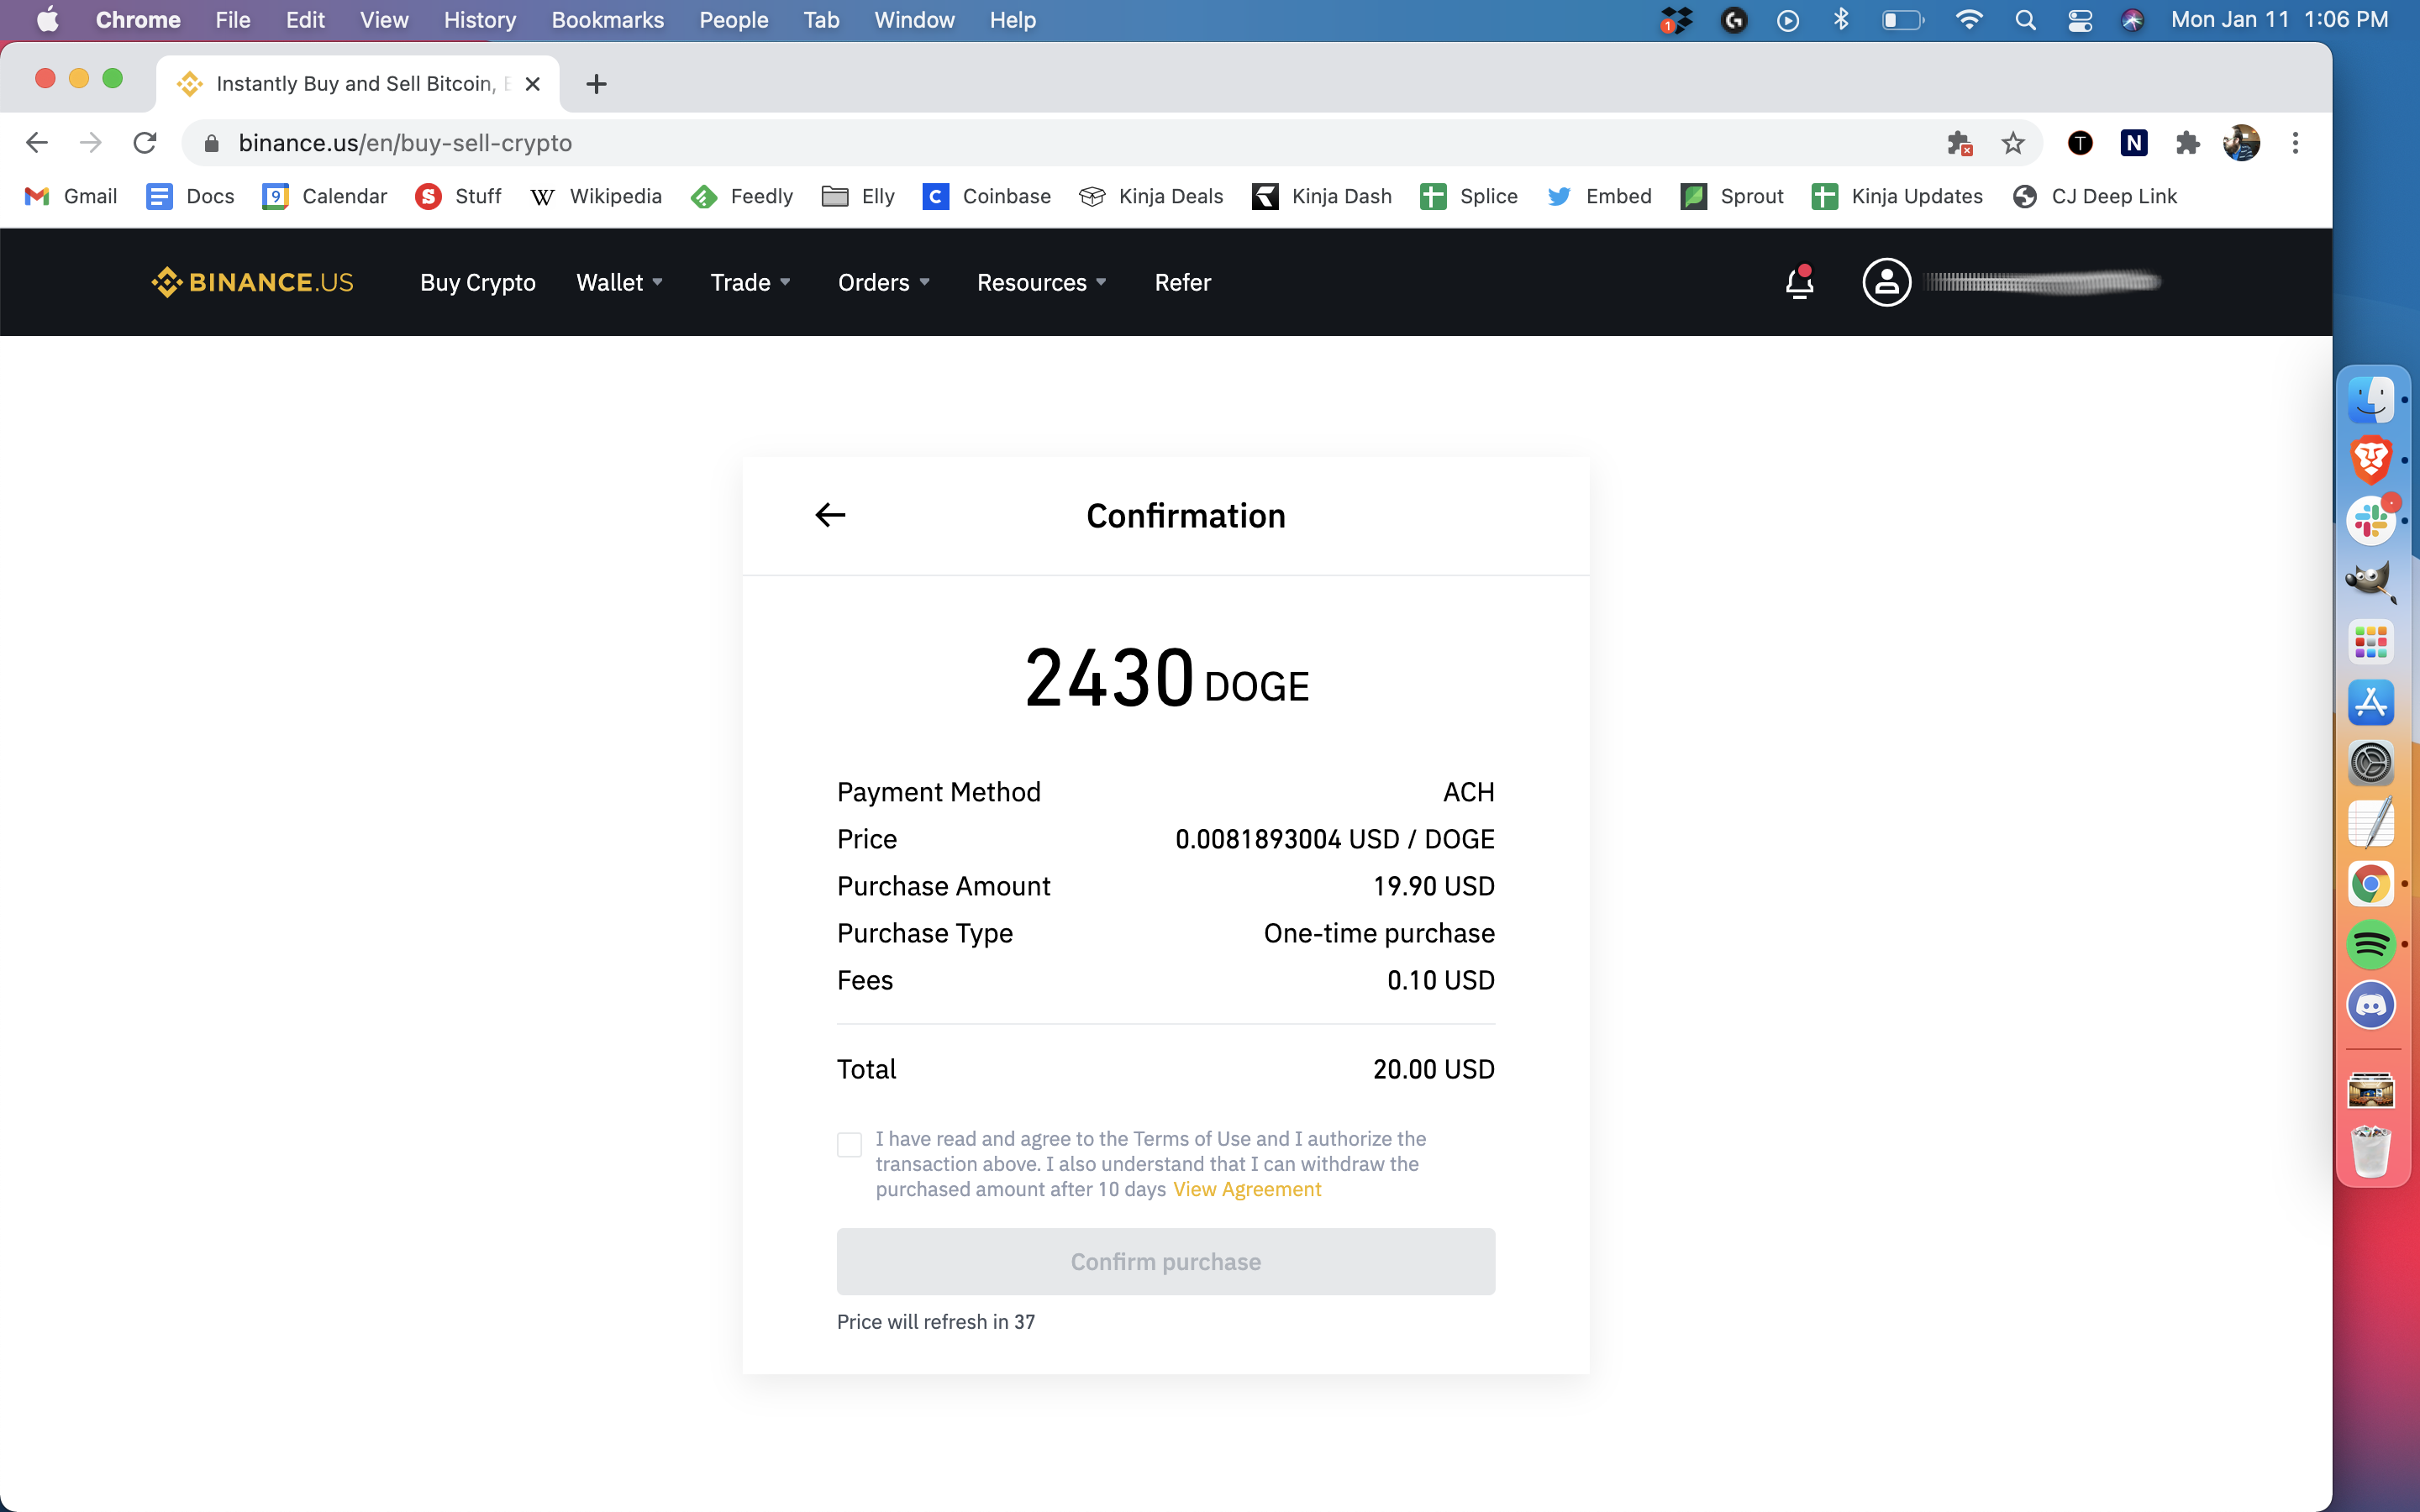Click the Refer menu tab
Screen dimensions: 2420x1512
(x=1183, y=282)
